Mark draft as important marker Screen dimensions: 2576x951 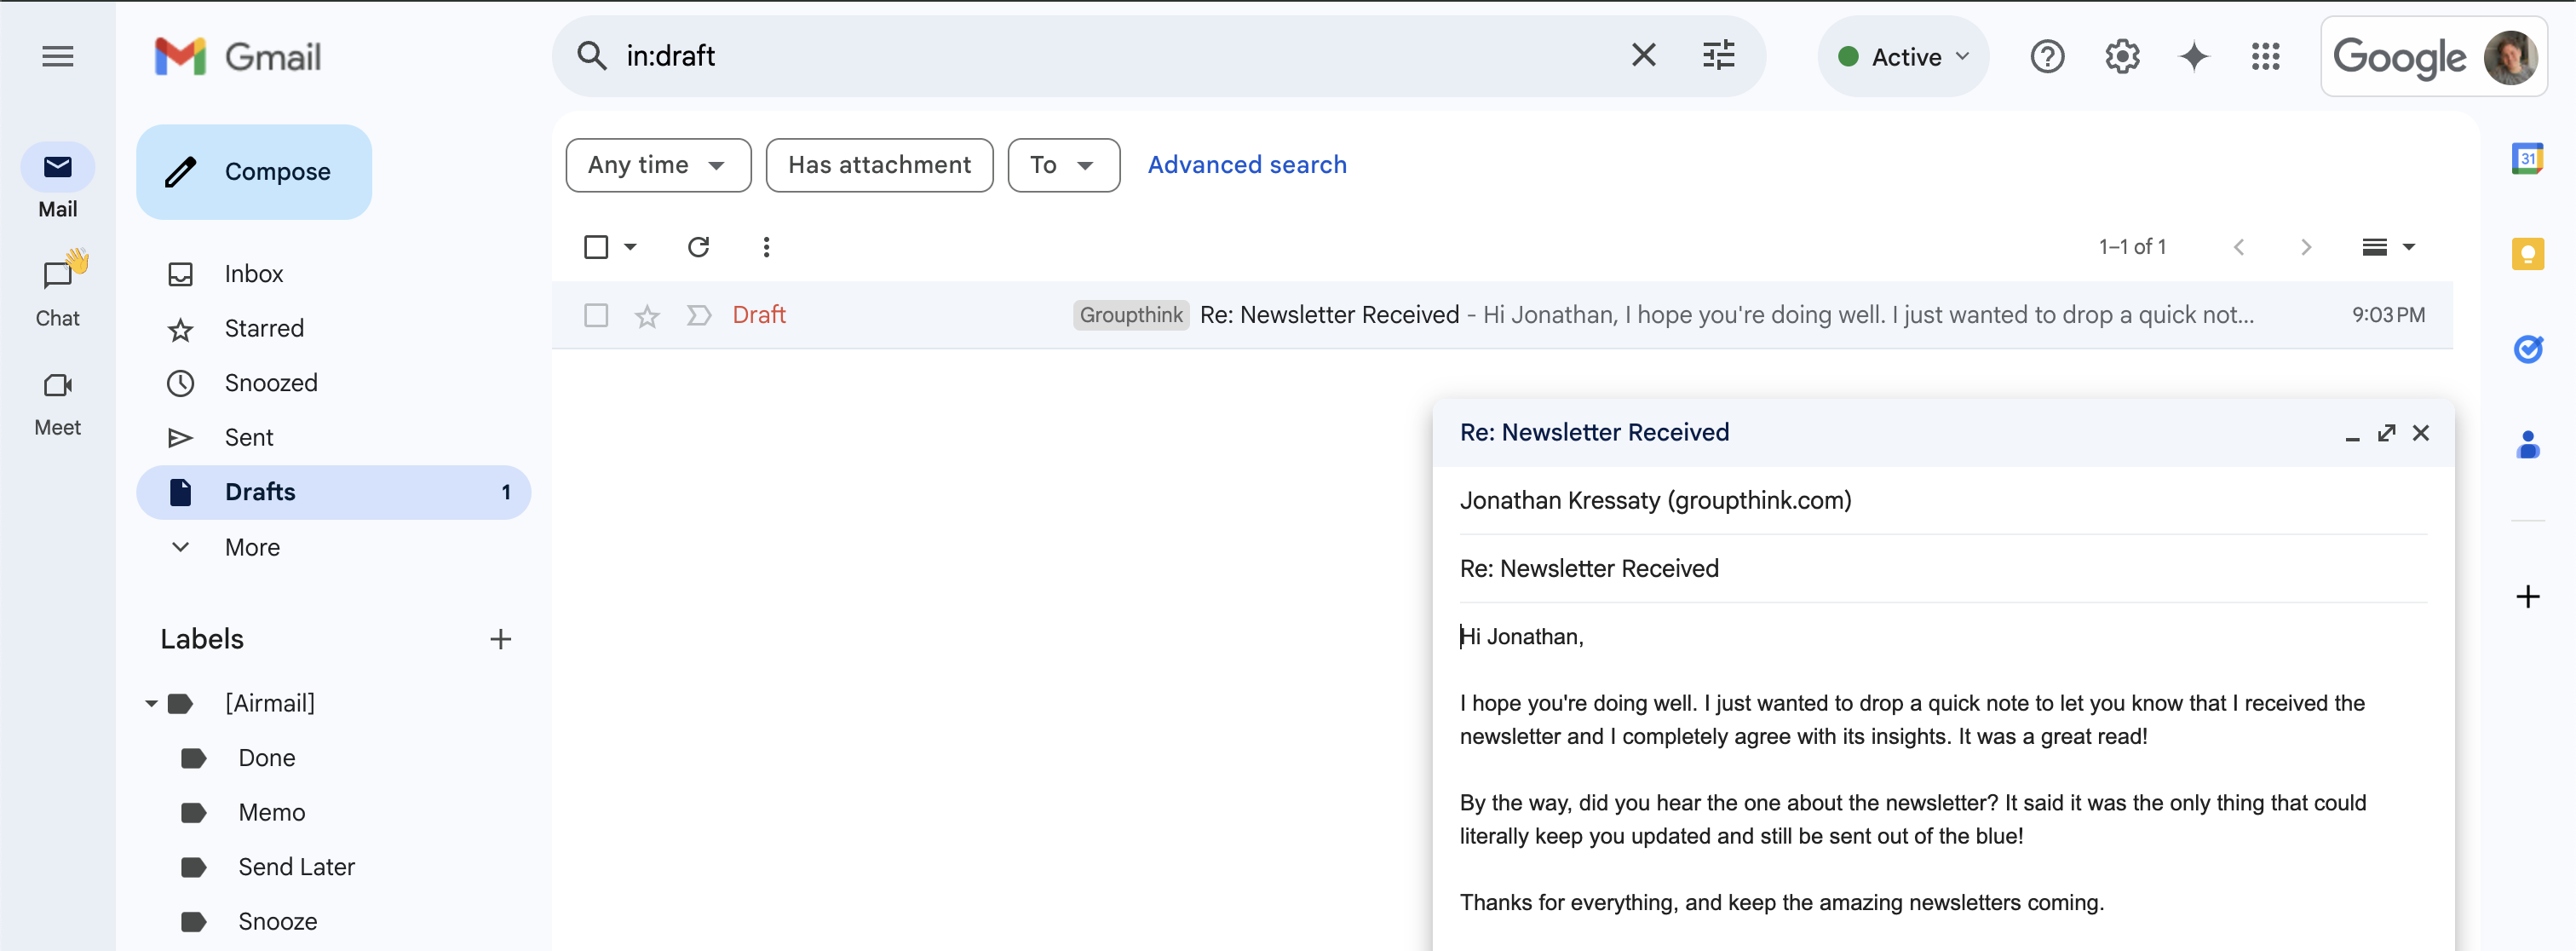699,316
